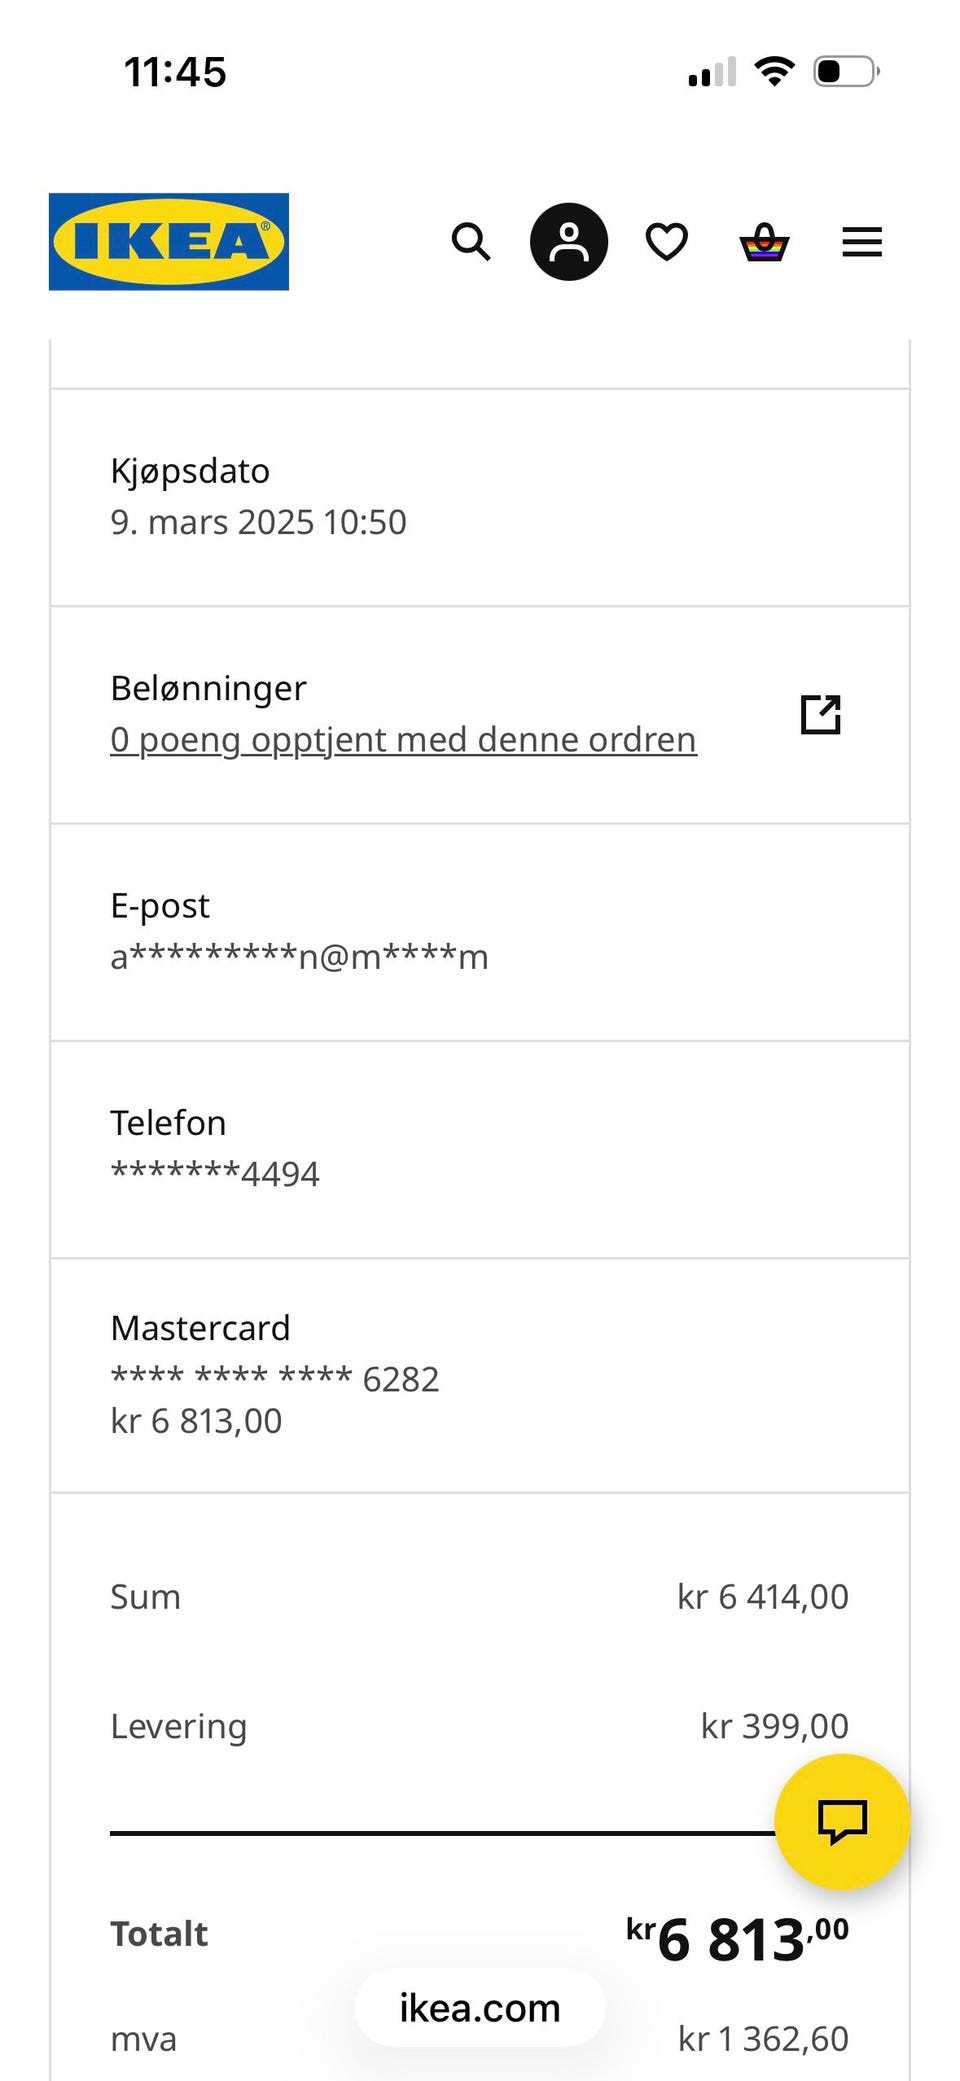Tap the ikea.com address pill
Screen dimensions: 960x2081
(480, 2007)
